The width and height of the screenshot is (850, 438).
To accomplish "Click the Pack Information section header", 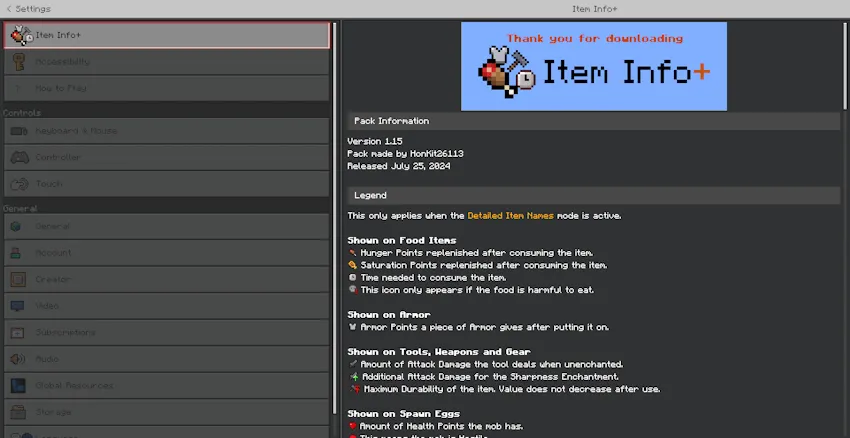I will (594, 121).
